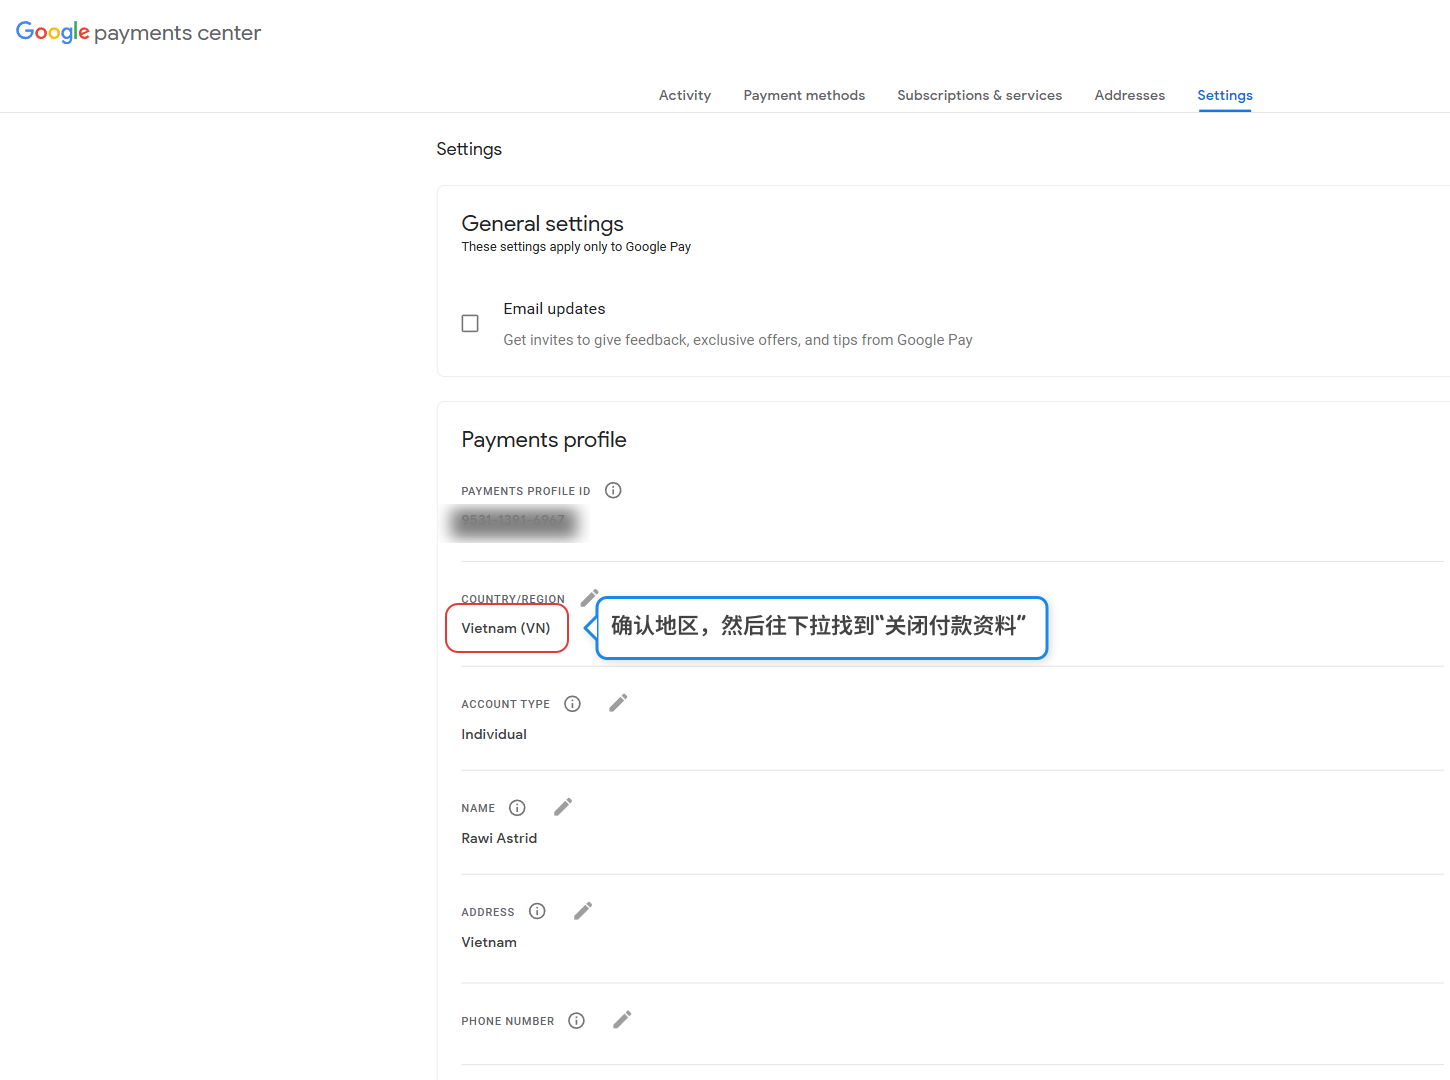Open the Addresses tab
The height and width of the screenshot is (1080, 1450).
click(x=1129, y=95)
